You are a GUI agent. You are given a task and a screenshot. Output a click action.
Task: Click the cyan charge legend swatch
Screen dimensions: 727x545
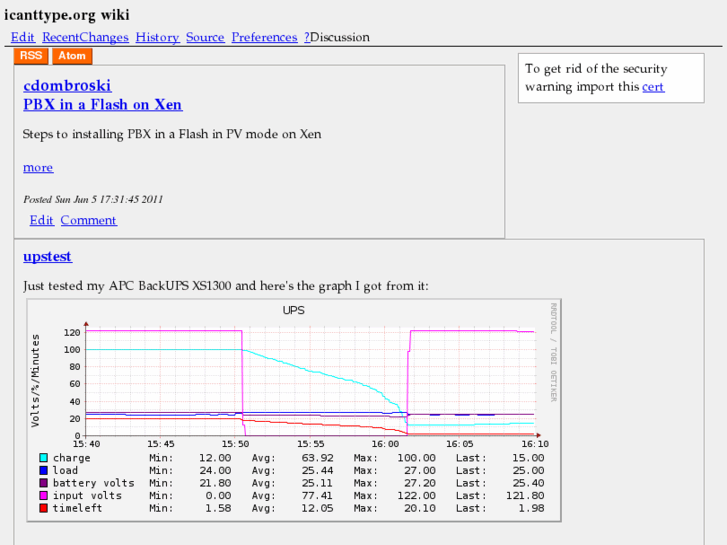(x=44, y=458)
